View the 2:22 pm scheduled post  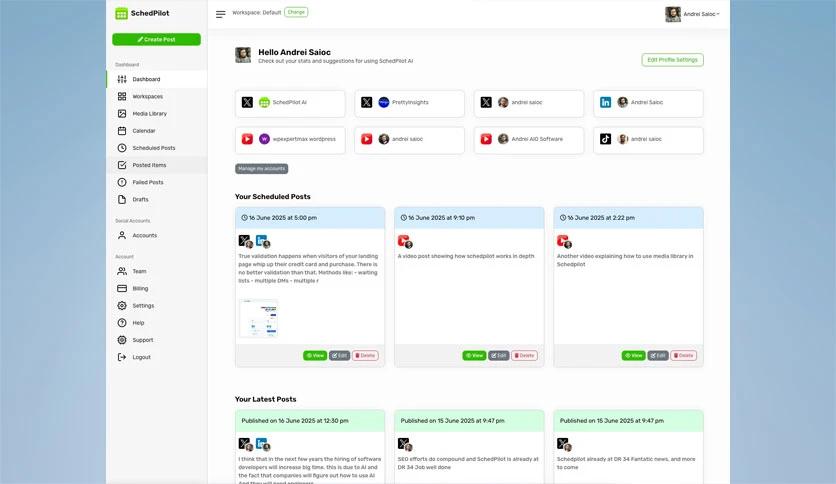(633, 356)
